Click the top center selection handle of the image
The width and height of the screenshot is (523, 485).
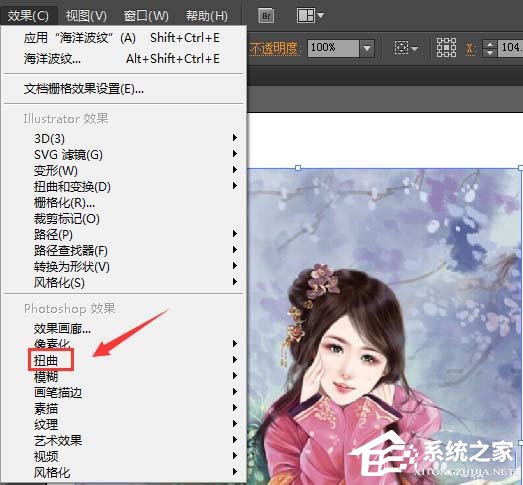pyautogui.click(x=298, y=168)
